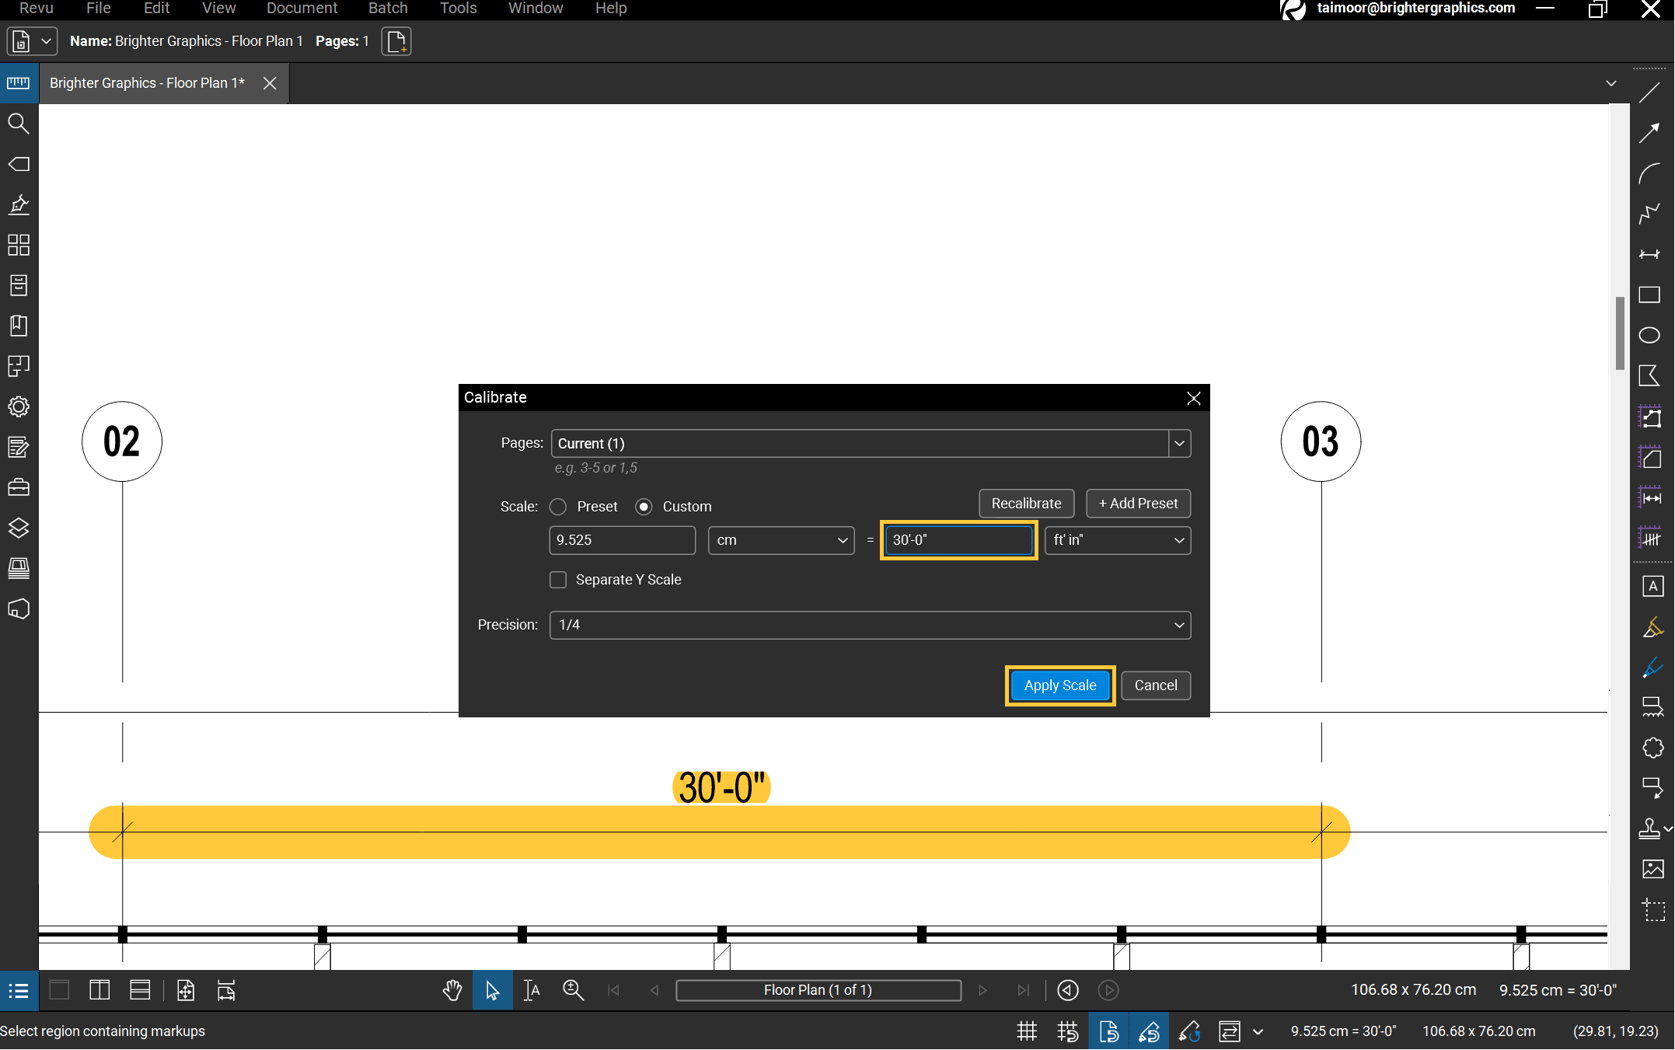This screenshot has height=1050, width=1675.
Task: Toggle the document grid display
Action: [x=1026, y=1031]
